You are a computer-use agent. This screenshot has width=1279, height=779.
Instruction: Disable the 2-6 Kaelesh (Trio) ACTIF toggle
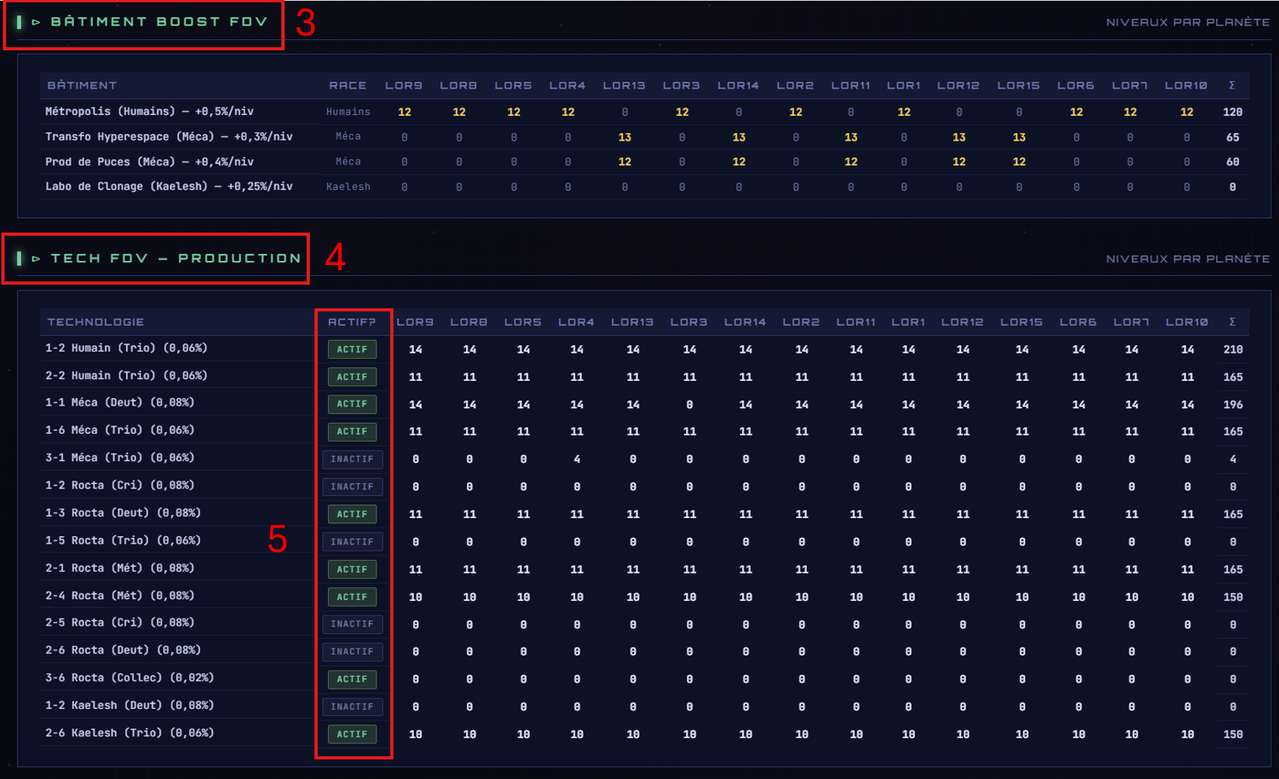[352, 734]
